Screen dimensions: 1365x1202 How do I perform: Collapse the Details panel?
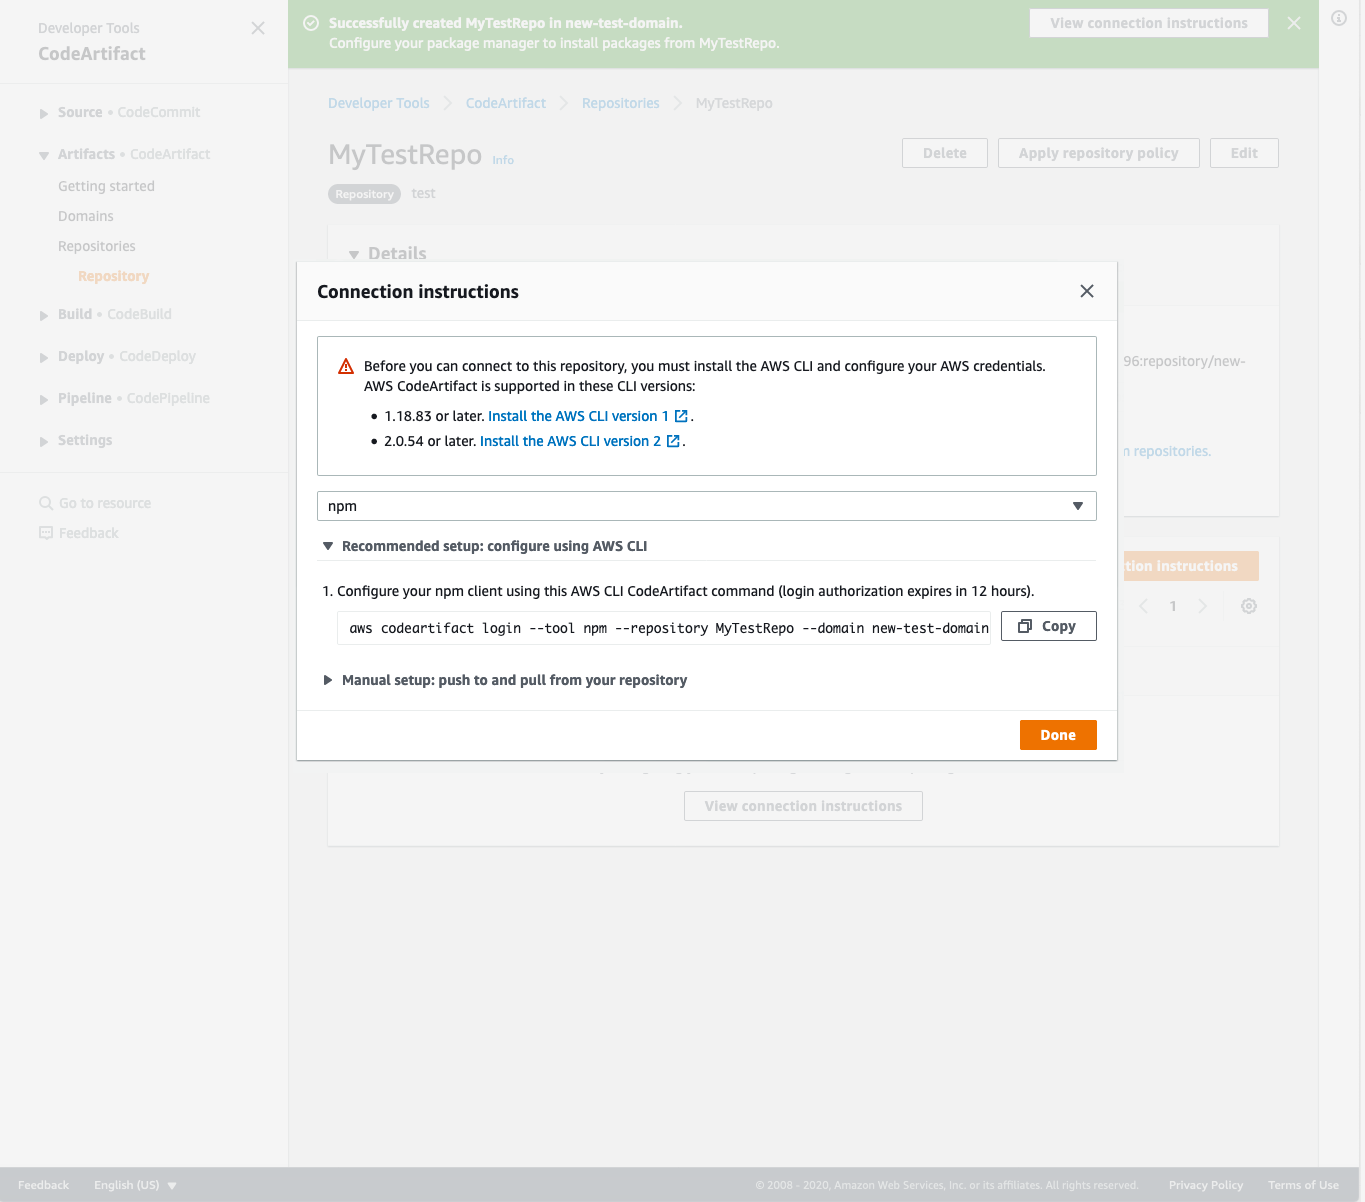coord(354,254)
